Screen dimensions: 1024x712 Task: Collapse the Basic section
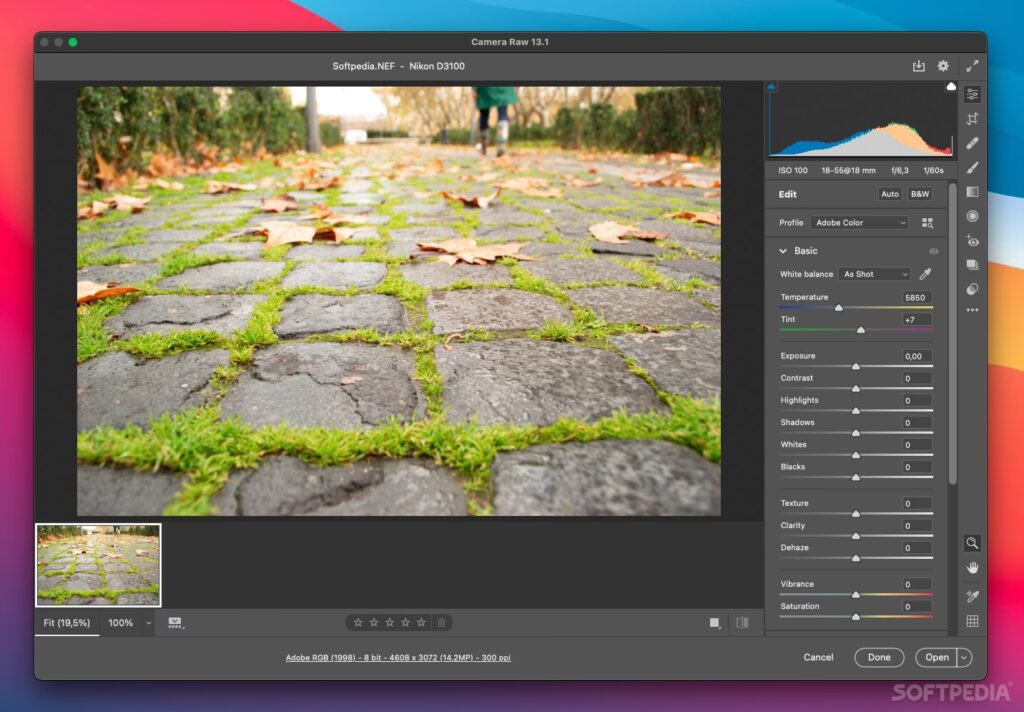point(783,251)
